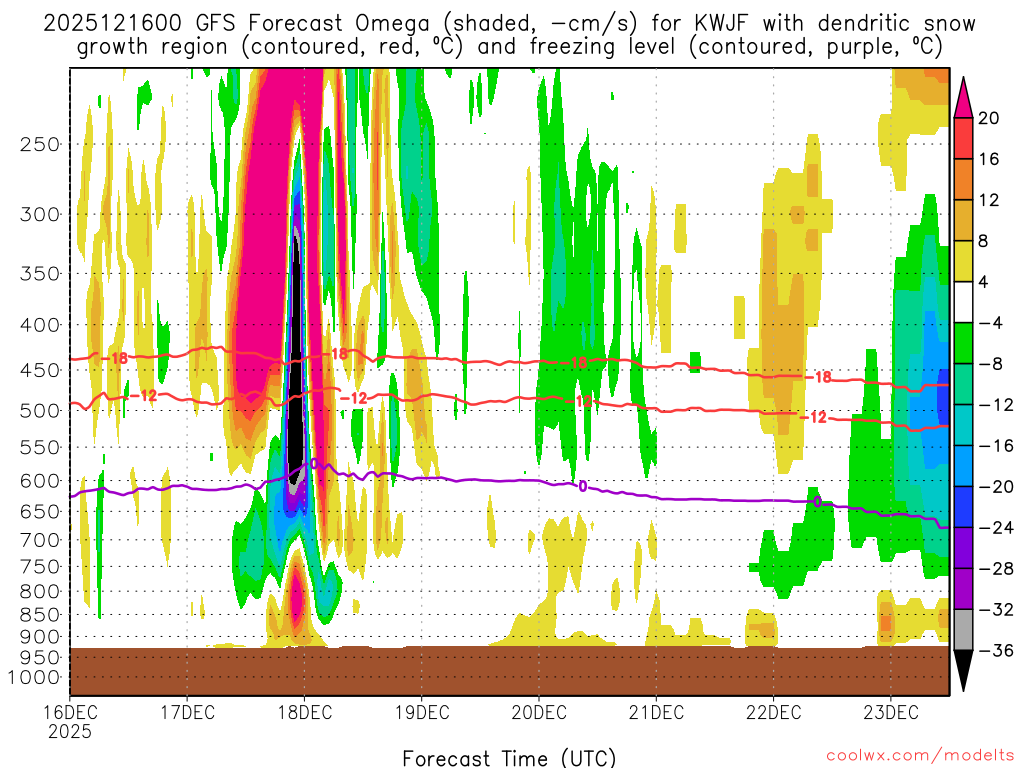The width and height of the screenshot is (1024, 768).
Task: Click the colorbar value 12 label
Action: pos(988,200)
